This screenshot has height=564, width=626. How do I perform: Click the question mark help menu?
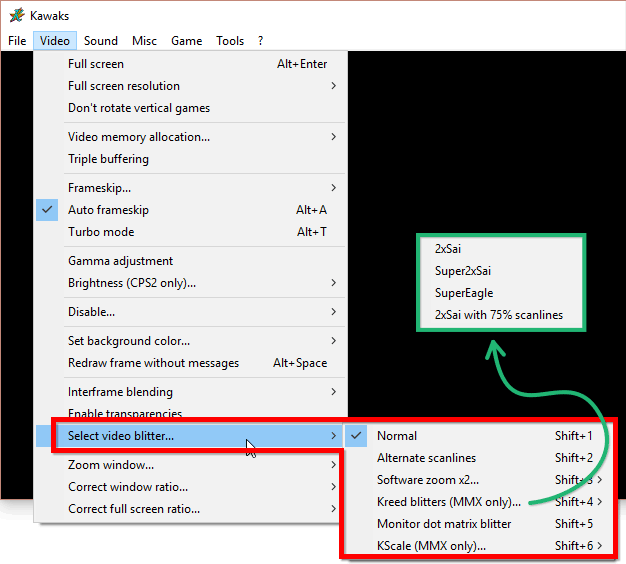(261, 41)
